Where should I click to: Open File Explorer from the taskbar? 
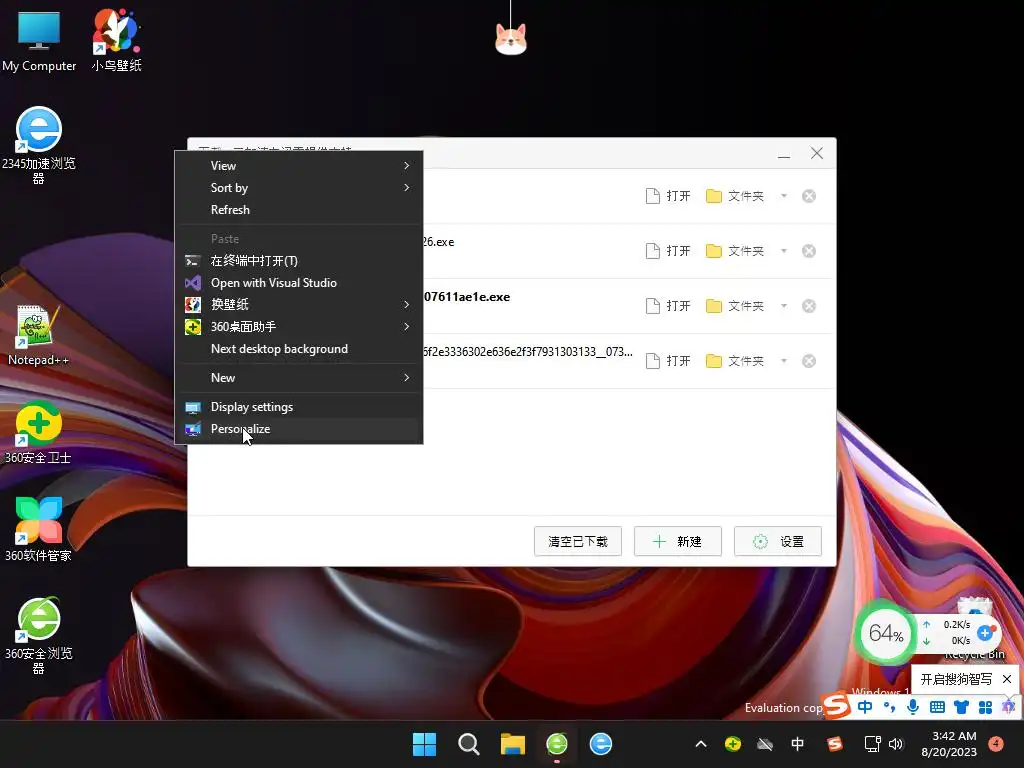(513, 744)
